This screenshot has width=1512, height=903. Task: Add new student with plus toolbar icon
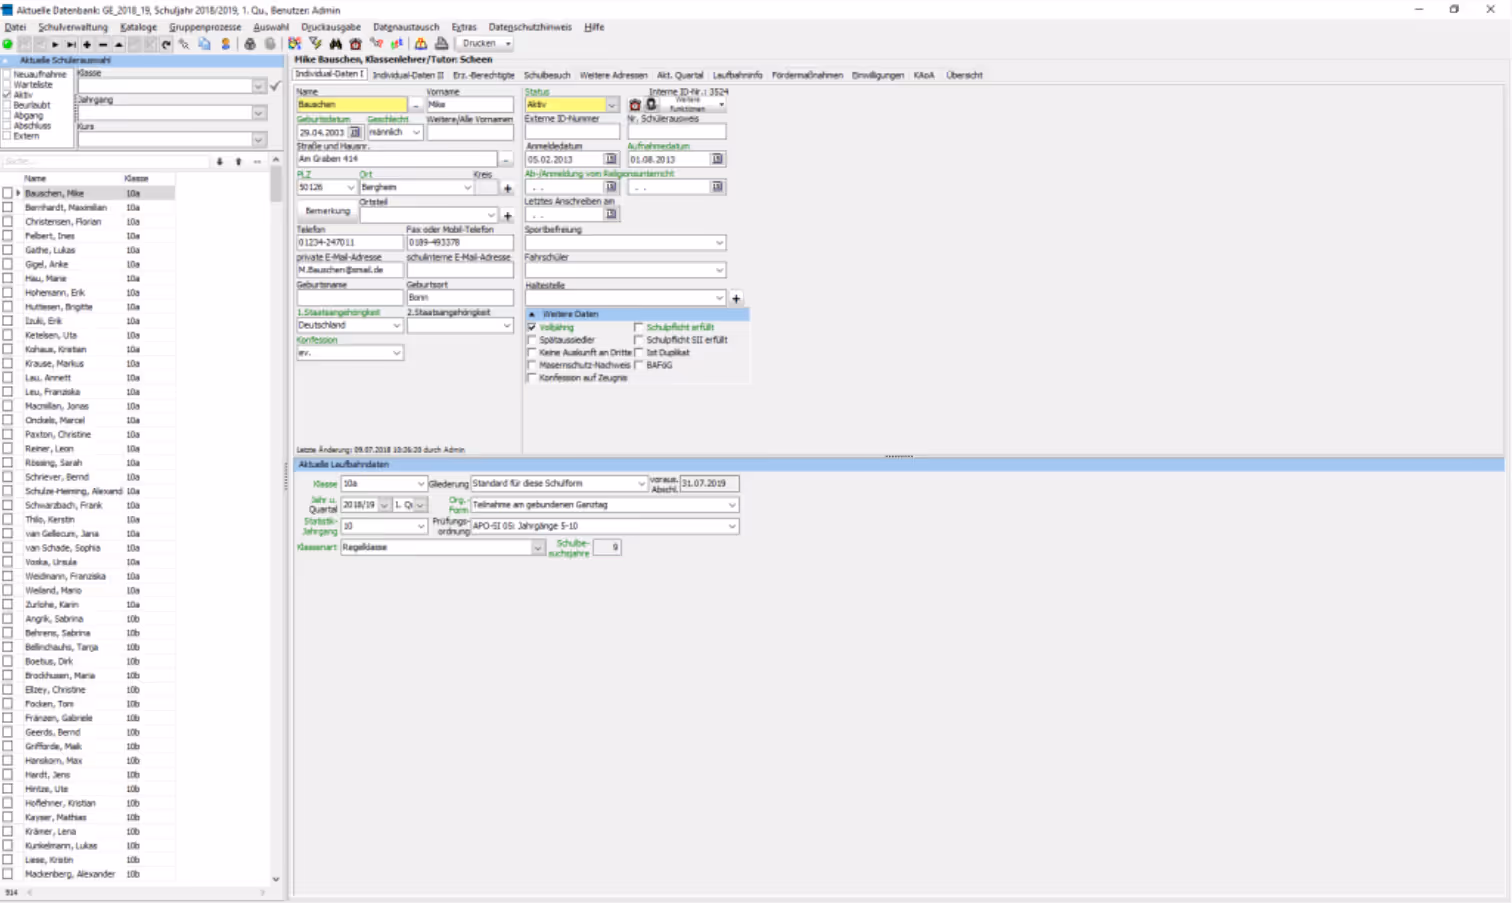87,44
